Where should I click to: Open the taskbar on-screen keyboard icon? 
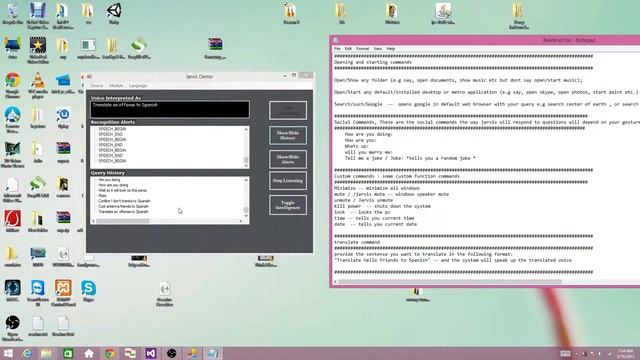pos(565,353)
